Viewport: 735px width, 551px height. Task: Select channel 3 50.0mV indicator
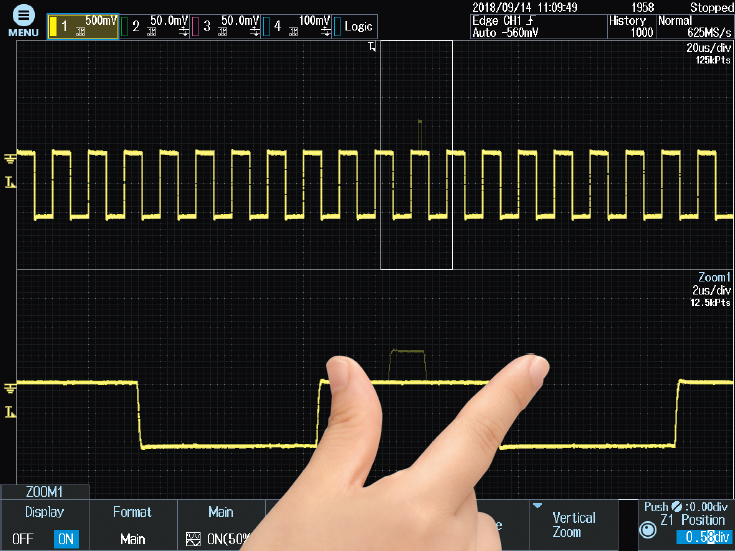click(x=225, y=26)
